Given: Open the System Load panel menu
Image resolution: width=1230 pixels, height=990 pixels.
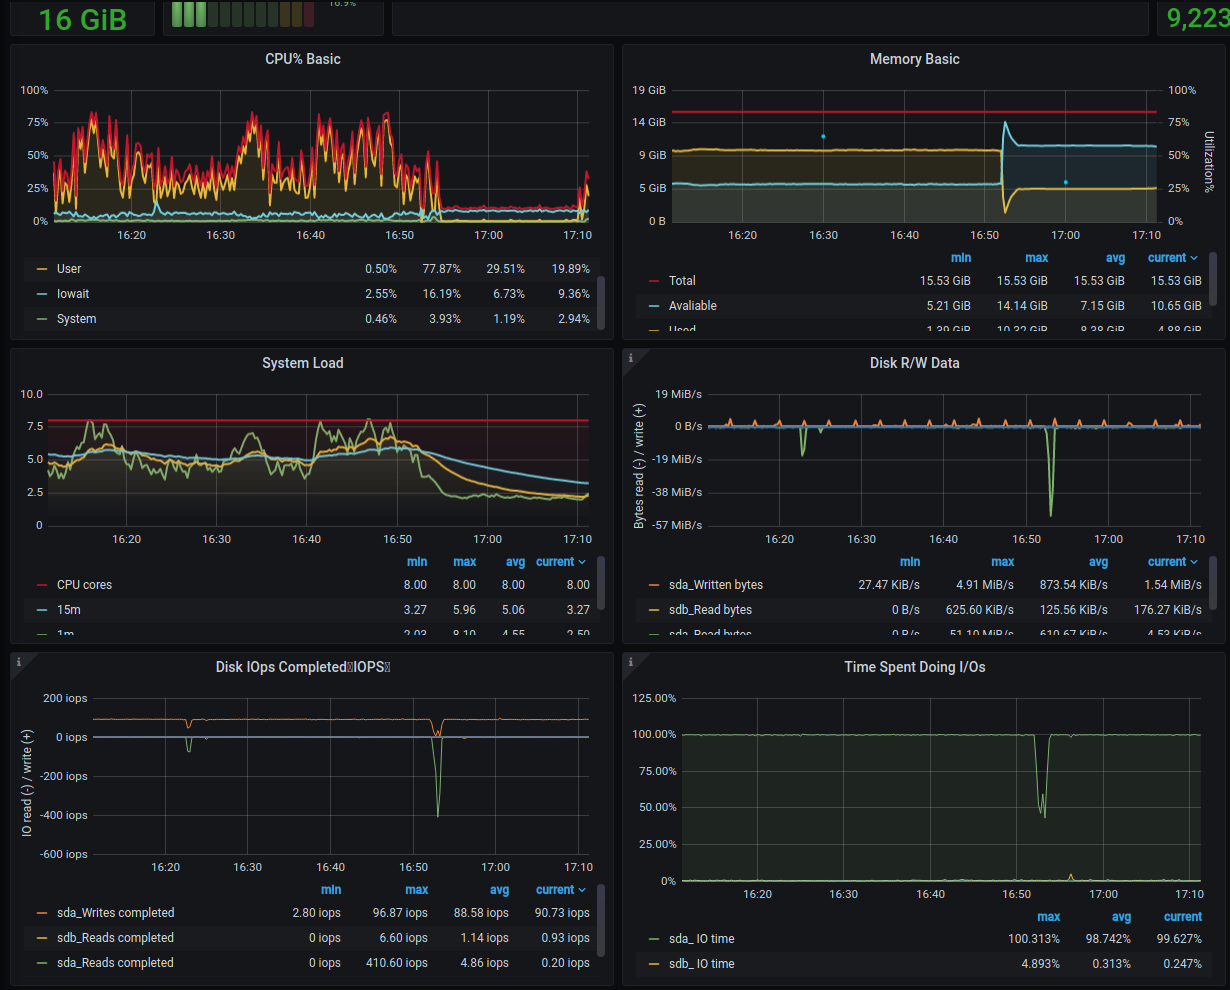Looking at the screenshot, I should click(x=303, y=363).
